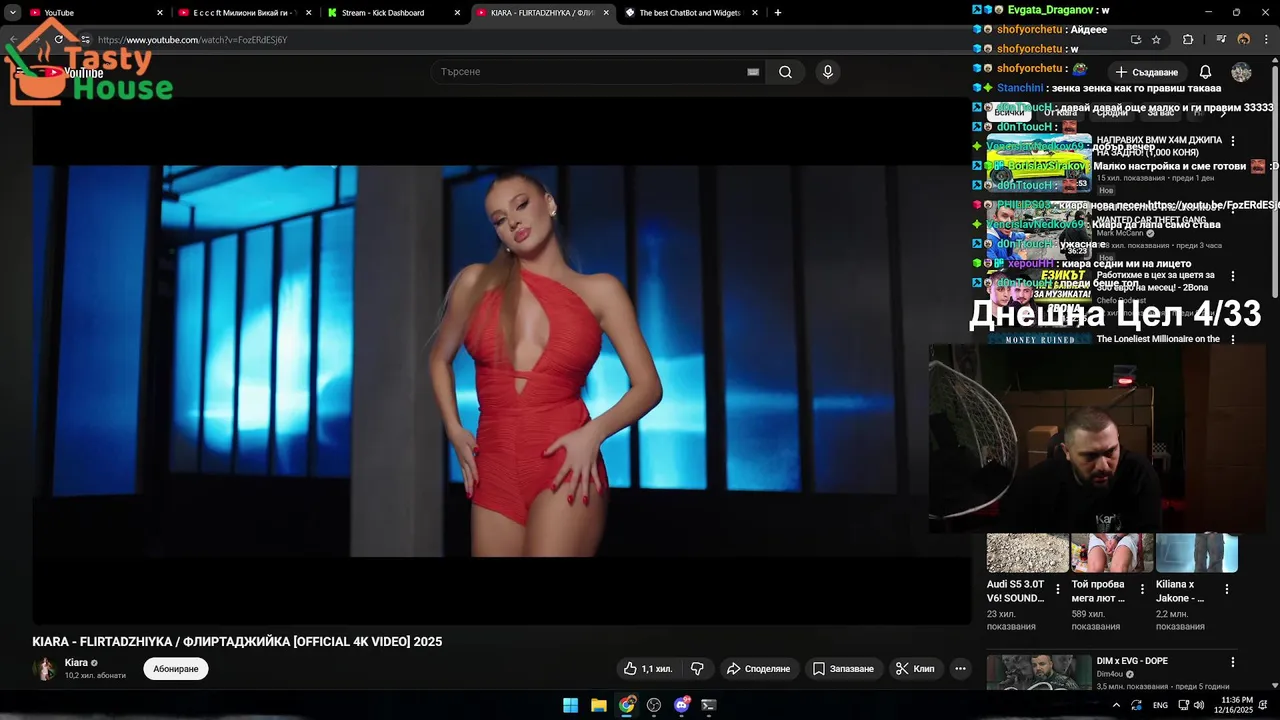Switch to the YouTube tab

pos(94,13)
